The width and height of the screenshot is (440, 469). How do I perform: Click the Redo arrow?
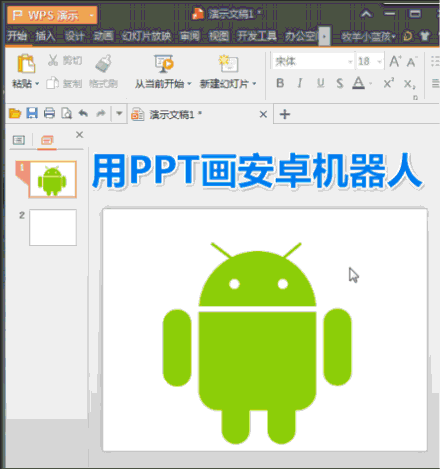tap(101, 114)
